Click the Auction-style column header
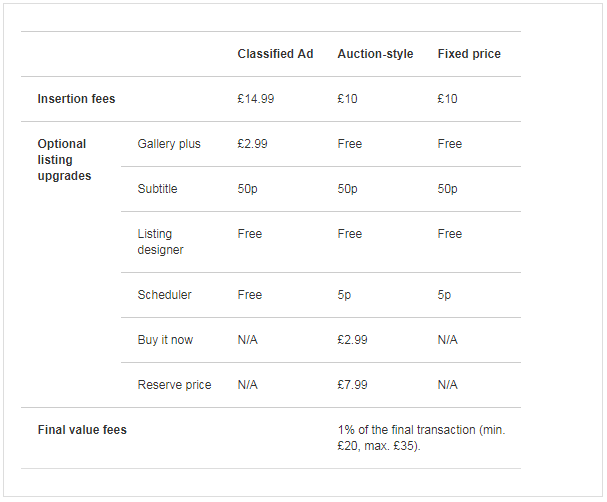The image size is (607, 502). click(x=375, y=54)
